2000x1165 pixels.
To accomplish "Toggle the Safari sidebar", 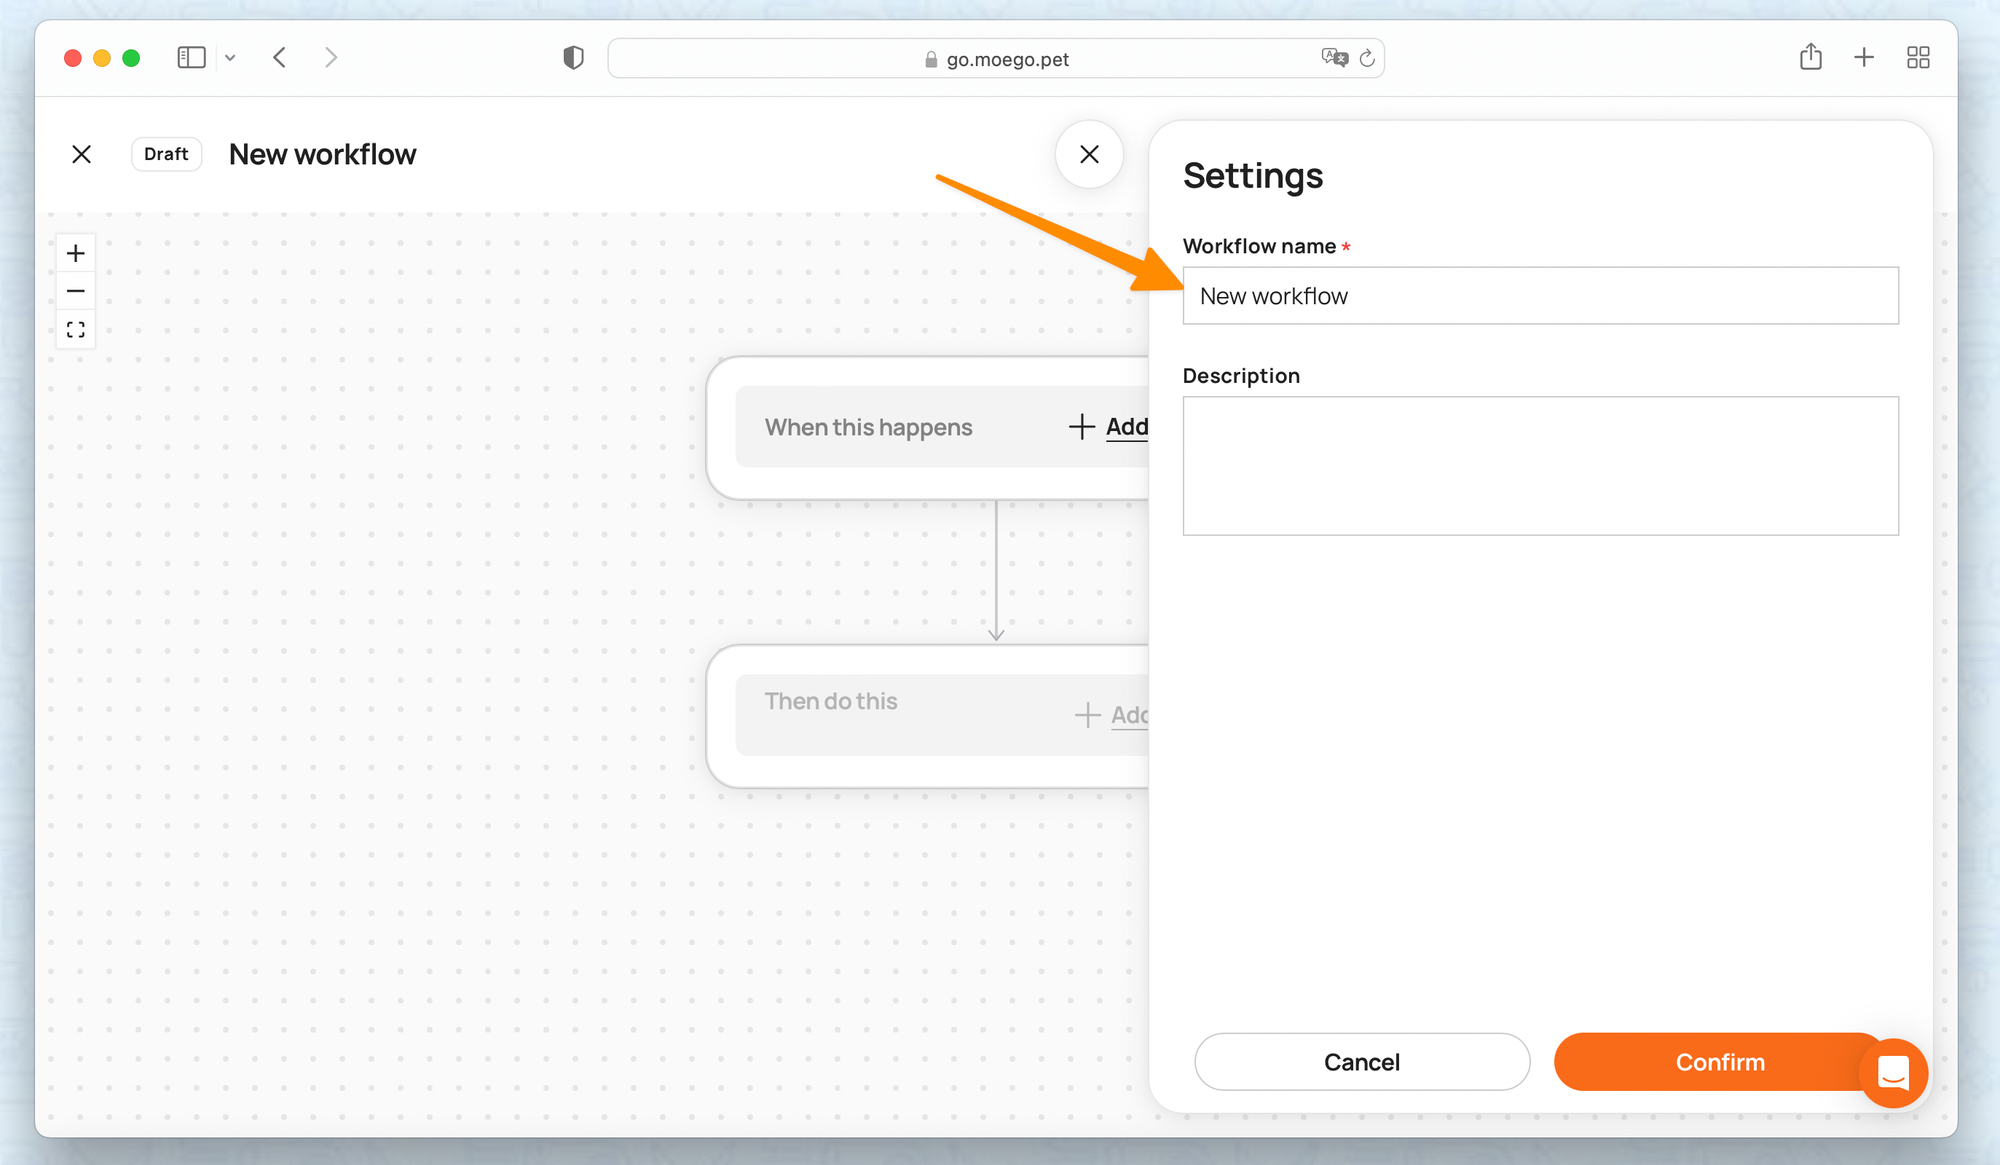I will click(191, 57).
